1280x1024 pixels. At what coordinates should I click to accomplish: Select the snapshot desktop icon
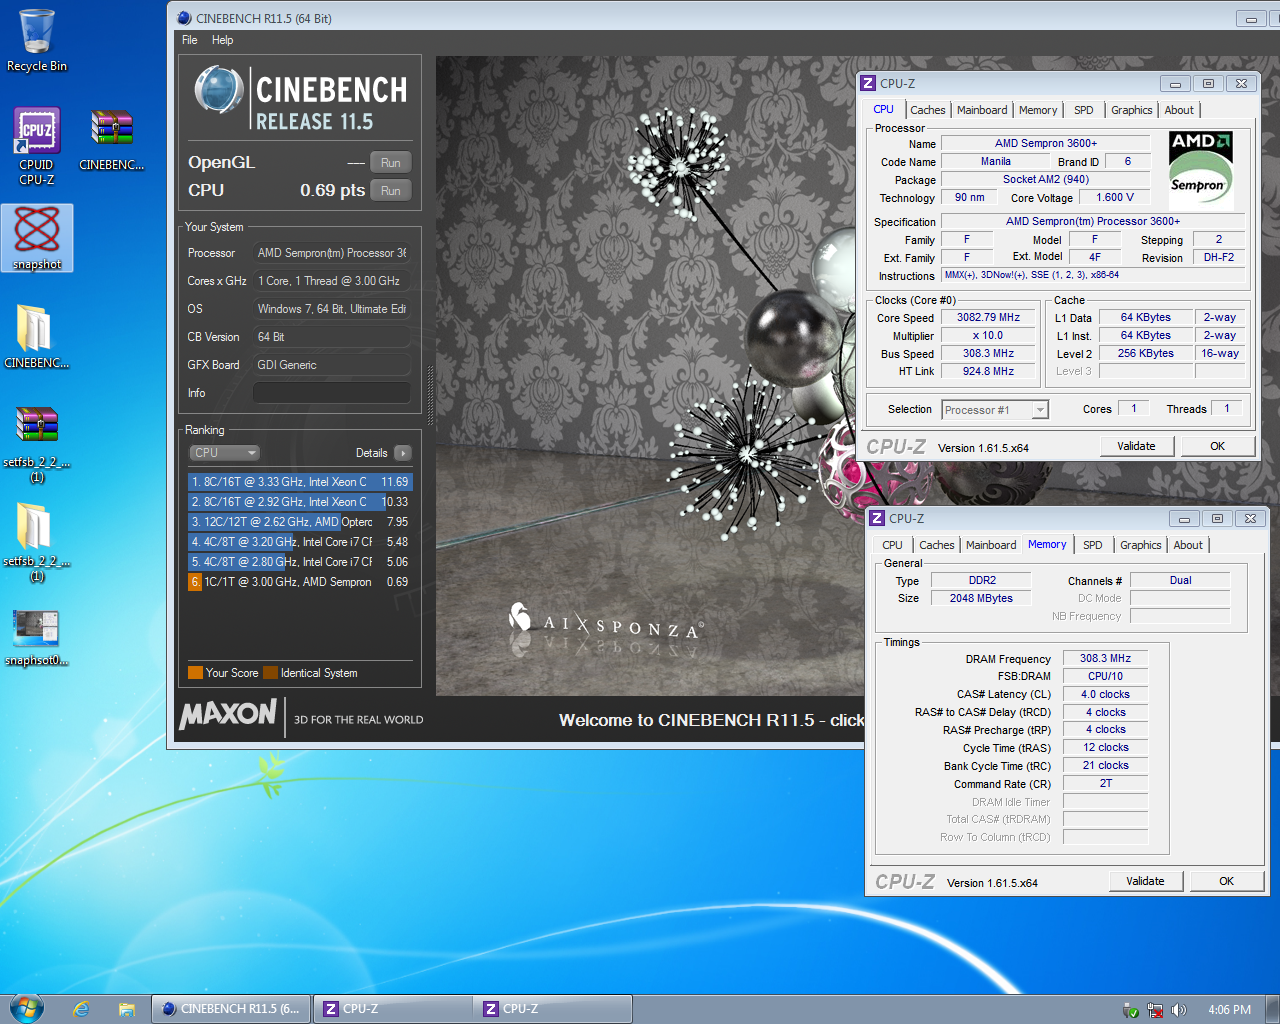(37, 238)
